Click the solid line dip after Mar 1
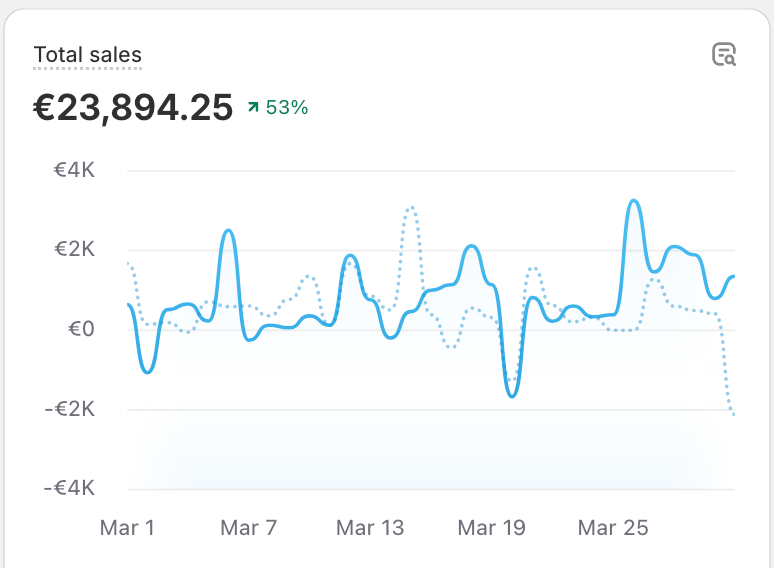This screenshot has height=568, width=774. 148,371
